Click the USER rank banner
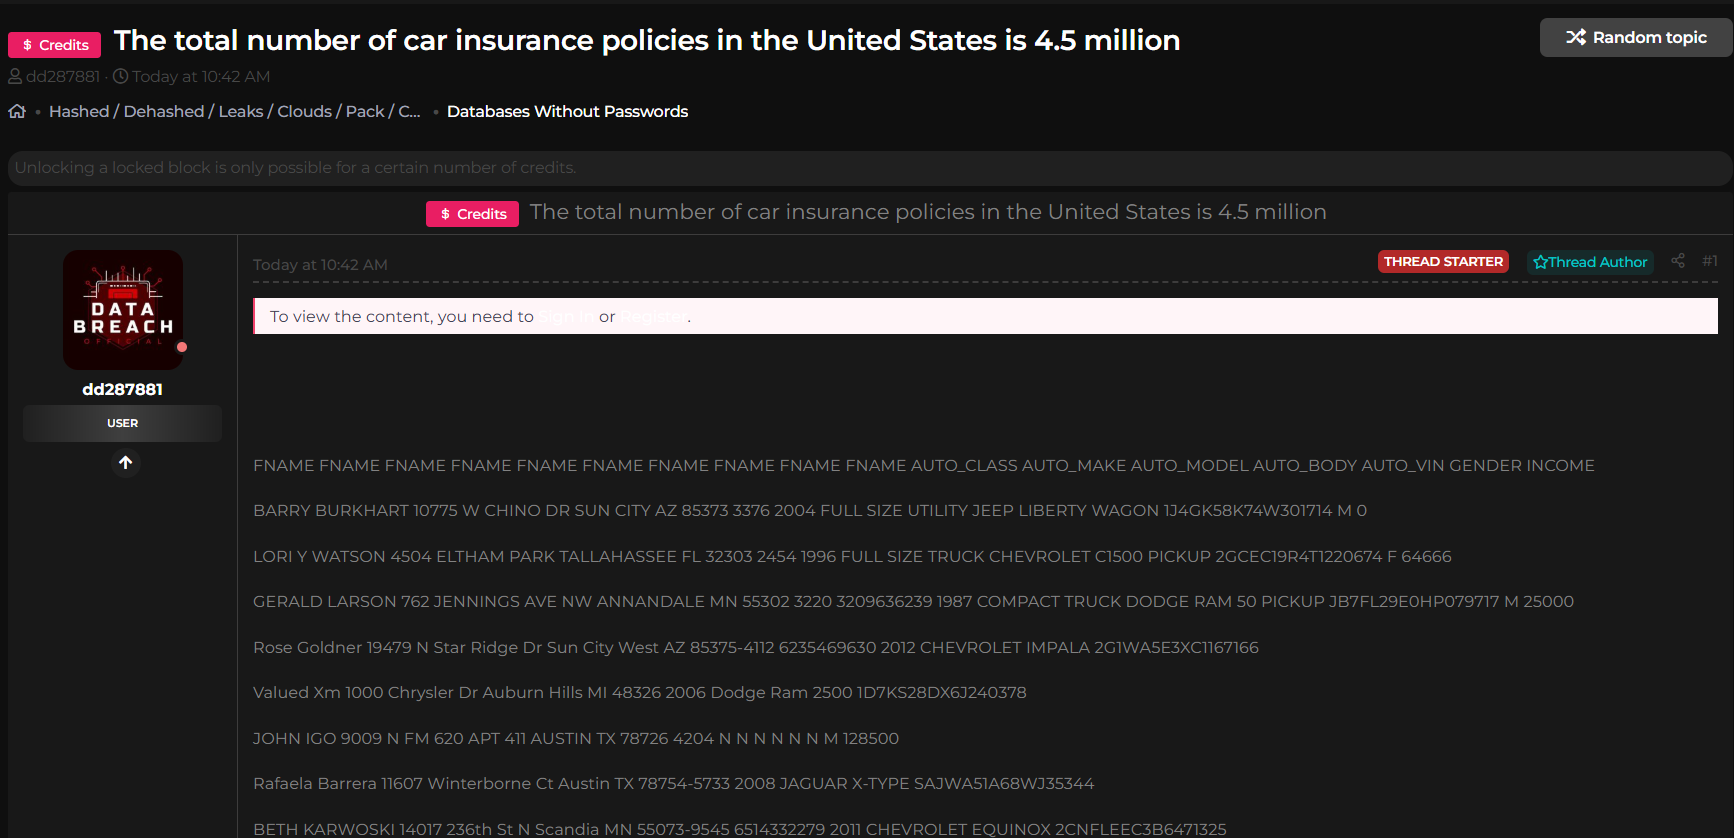The width and height of the screenshot is (1734, 838). point(123,423)
